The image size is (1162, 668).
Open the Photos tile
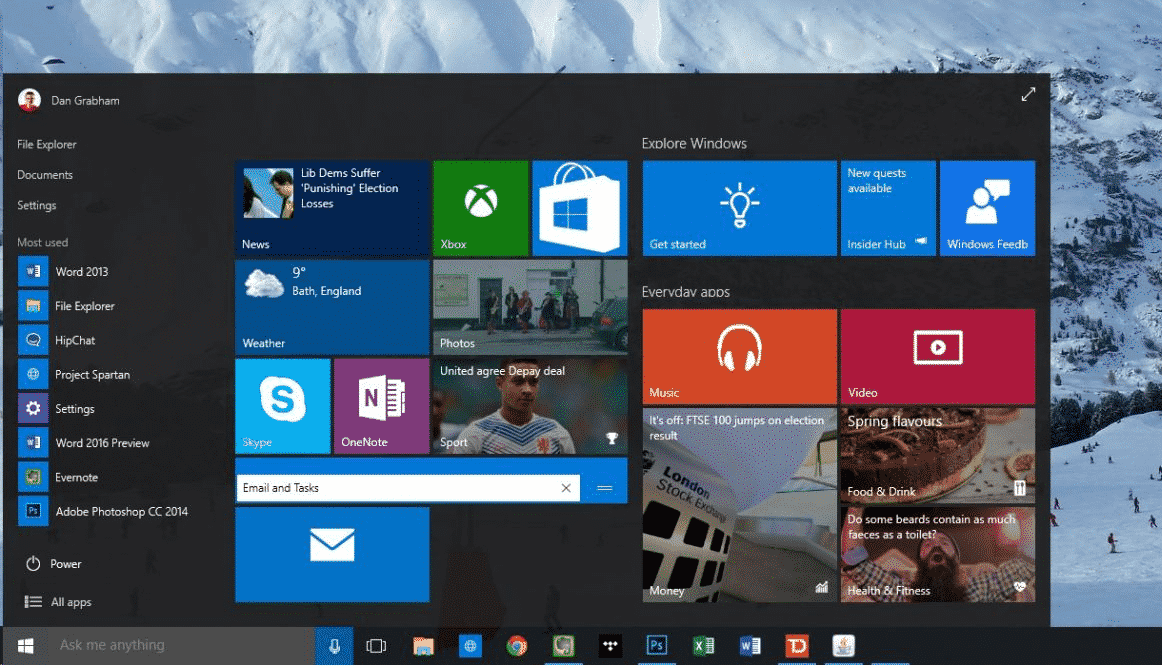pos(530,307)
